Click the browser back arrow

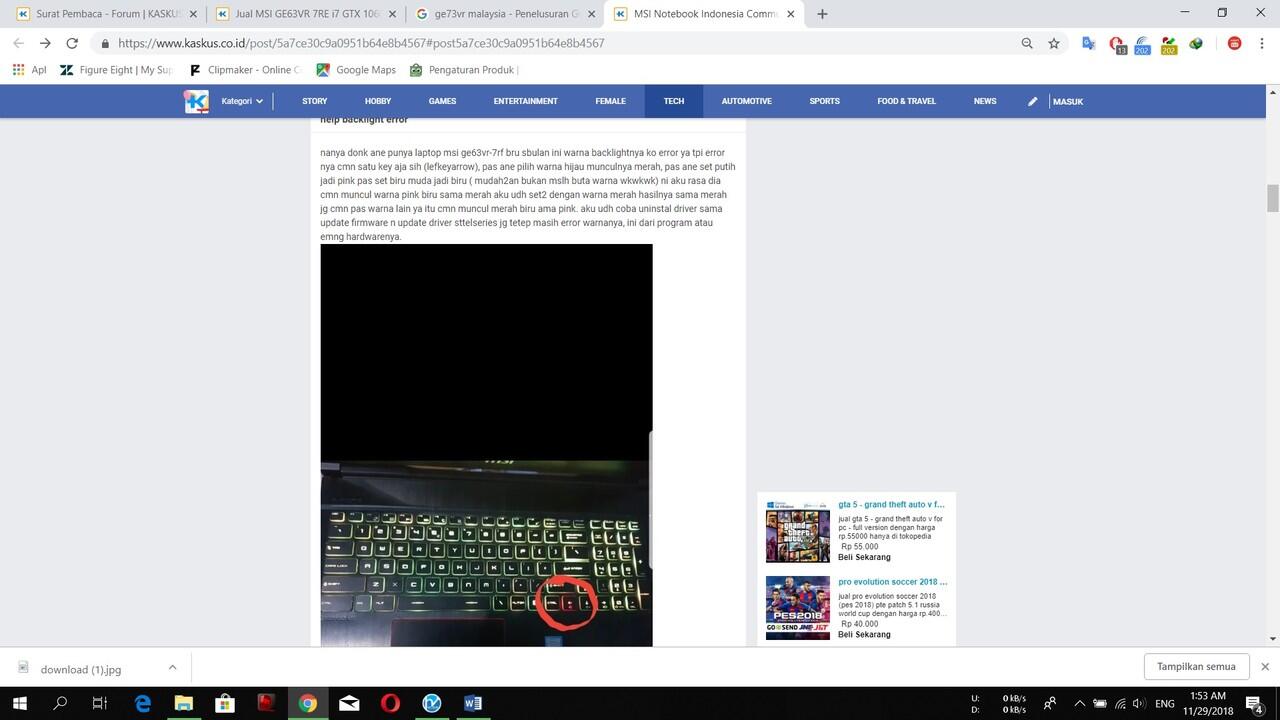pyautogui.click(x=18, y=43)
